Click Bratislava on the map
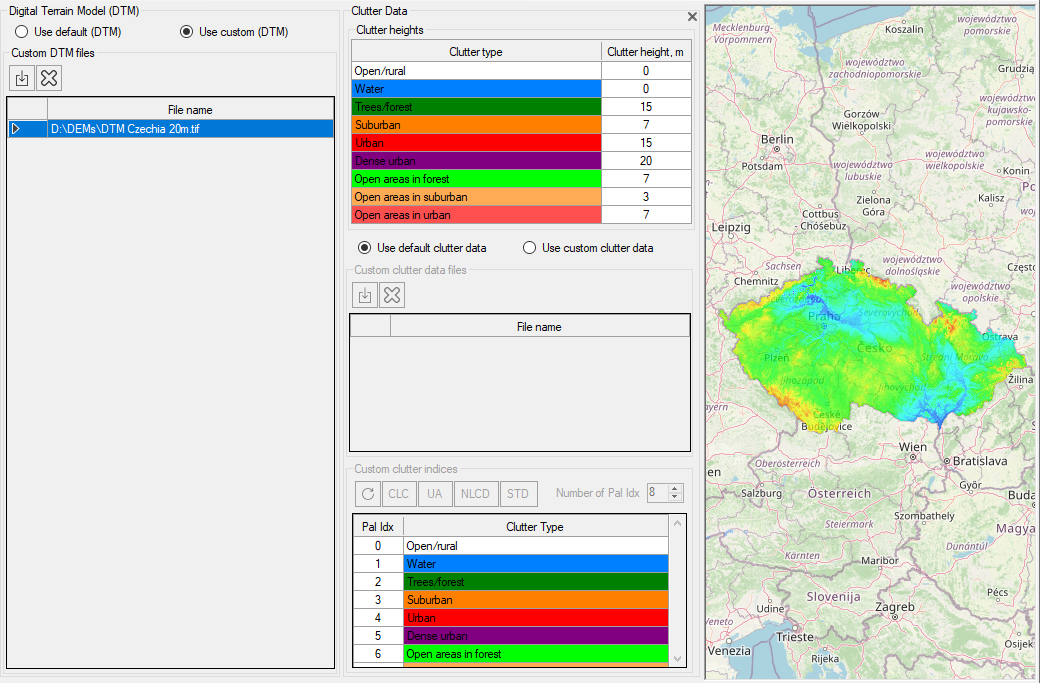 pos(980,461)
